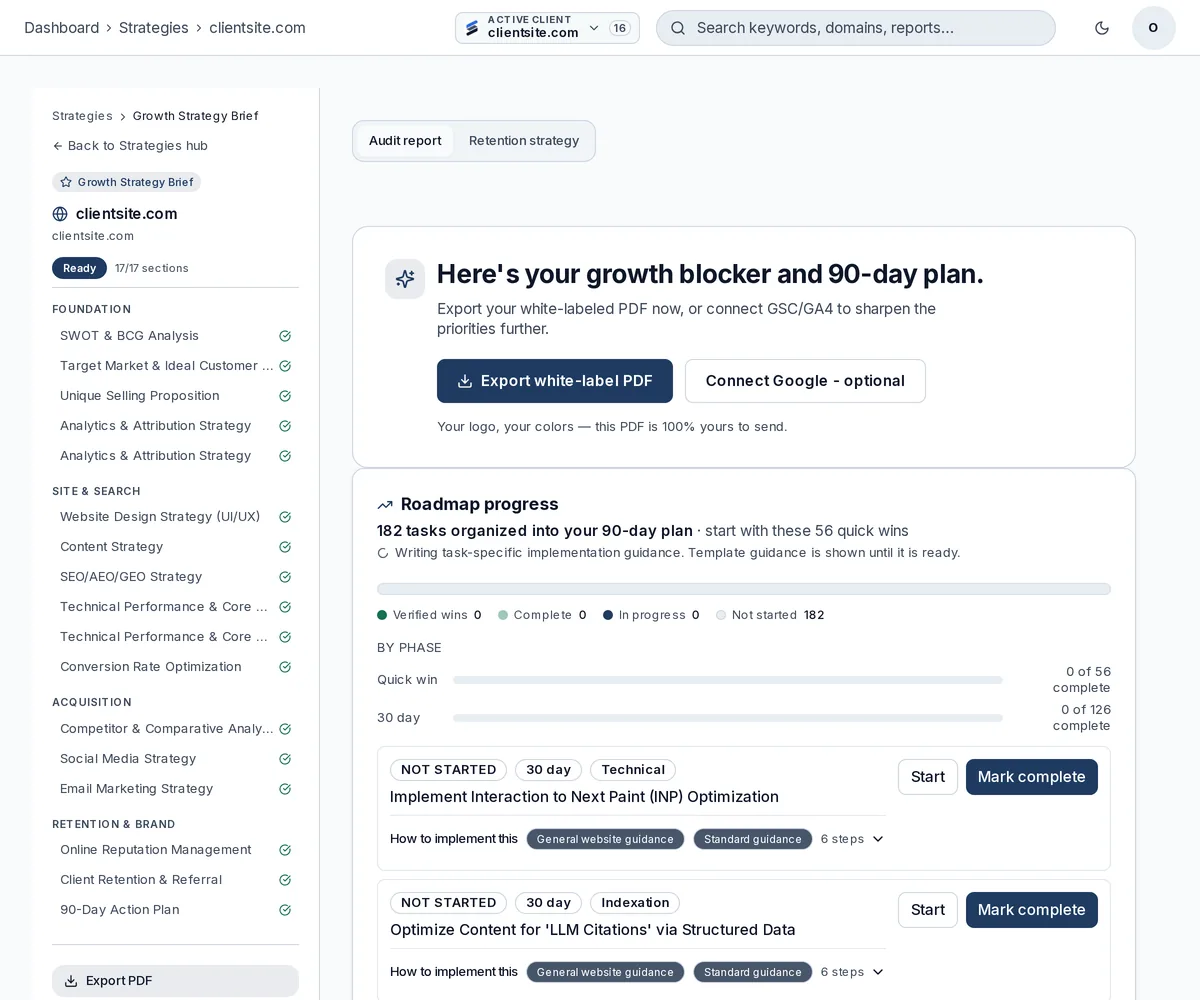This screenshot has height=1000, width=1200.
Task: Click the overall roadmap progress bar
Action: pos(744,589)
